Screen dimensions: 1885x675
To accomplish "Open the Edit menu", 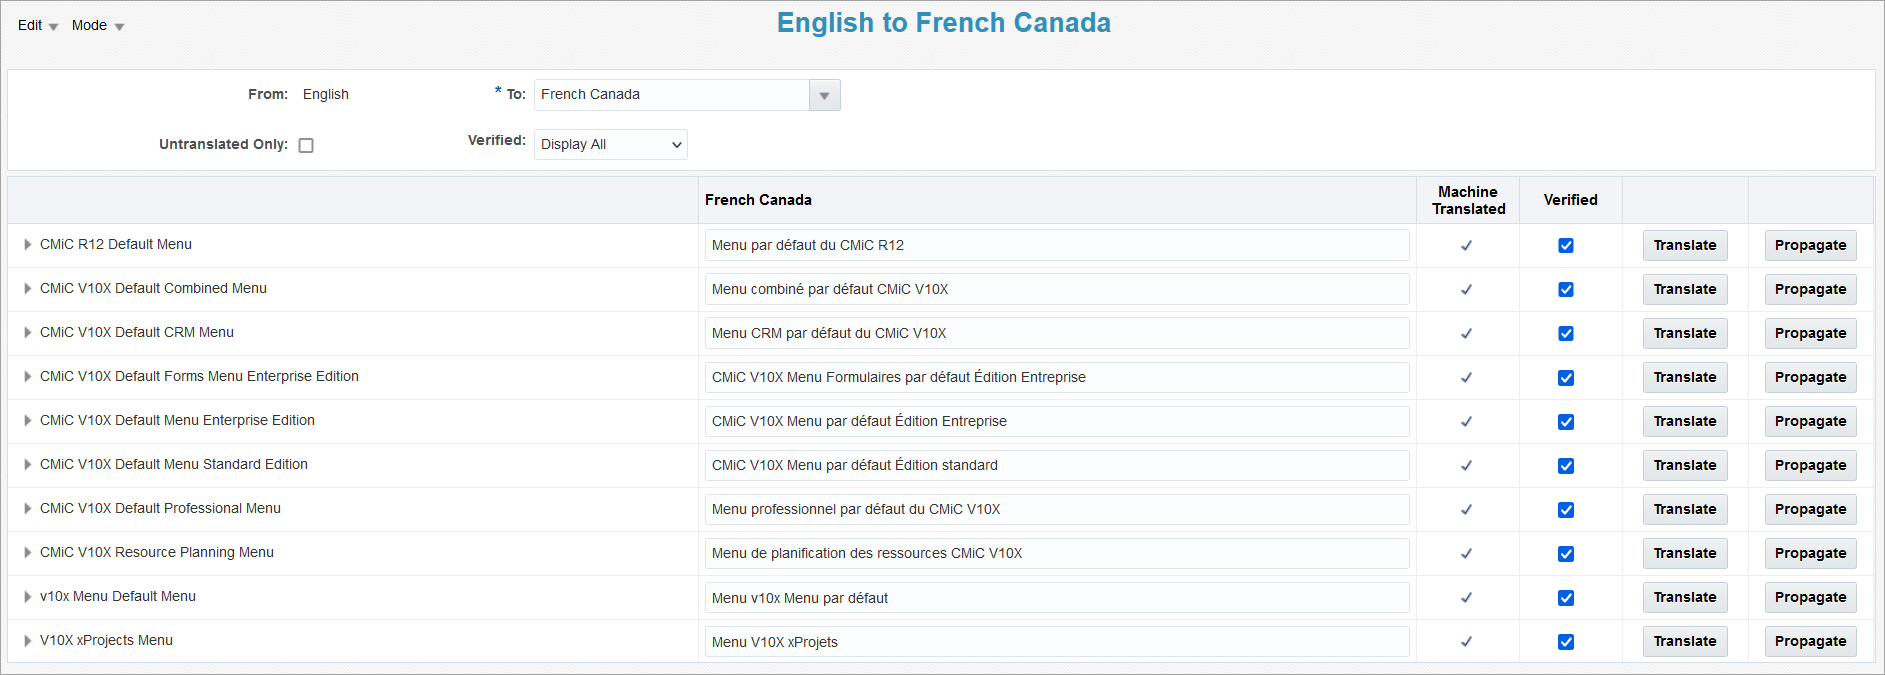I will tap(38, 25).
